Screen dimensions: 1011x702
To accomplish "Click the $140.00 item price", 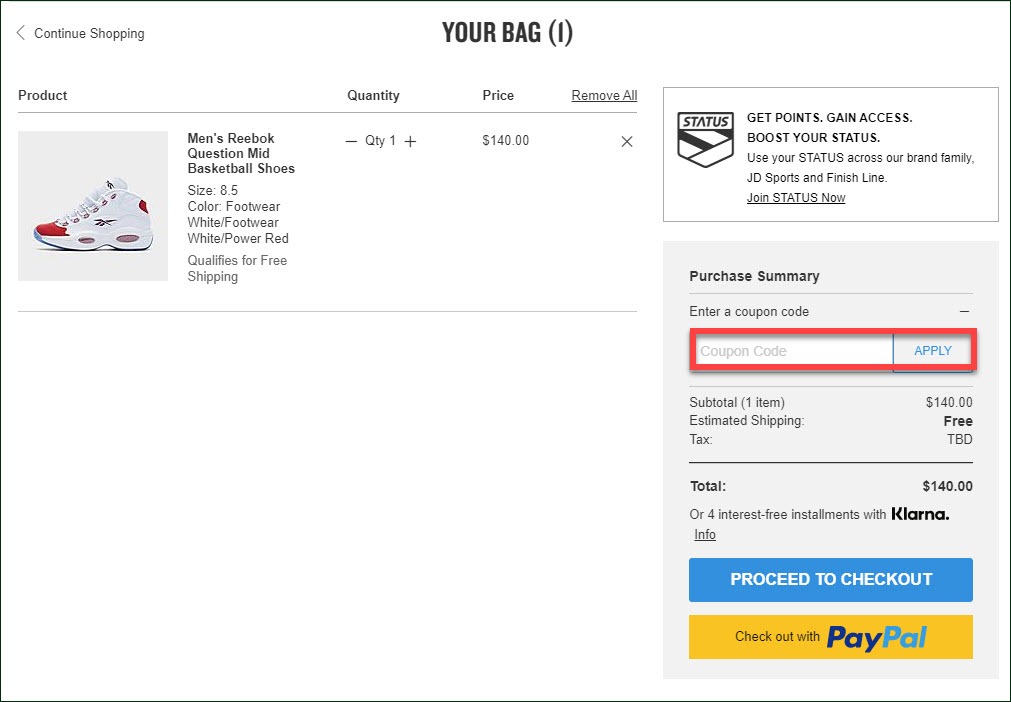I will 506,141.
